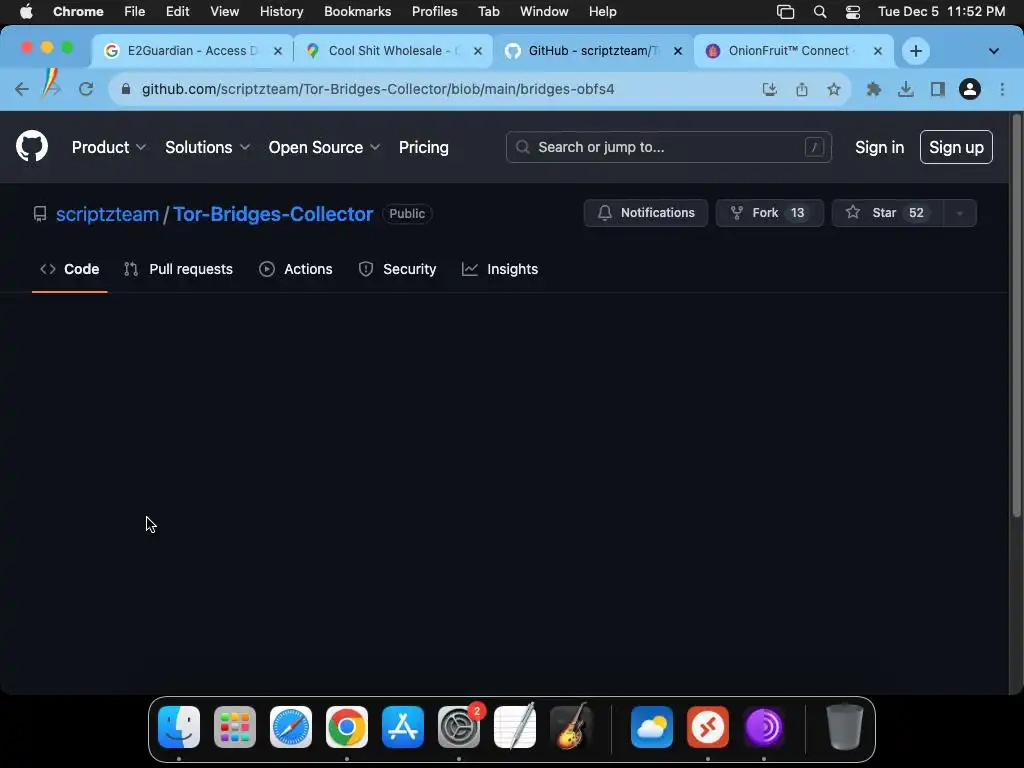
Task: Open Control Center in the menu bar
Action: pos(852,12)
